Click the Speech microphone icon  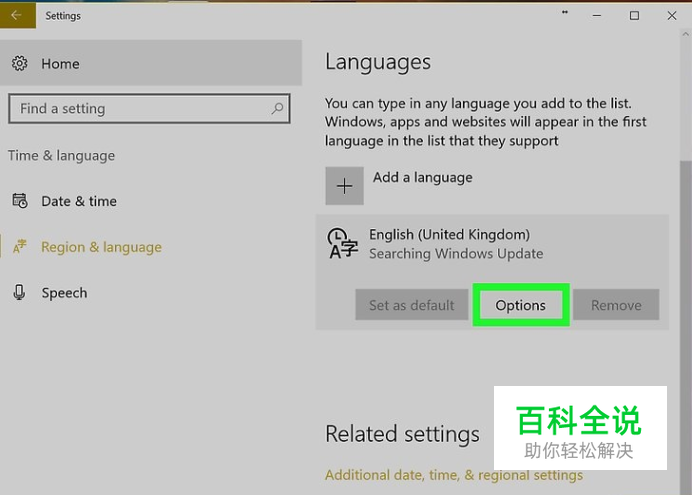tap(19, 292)
